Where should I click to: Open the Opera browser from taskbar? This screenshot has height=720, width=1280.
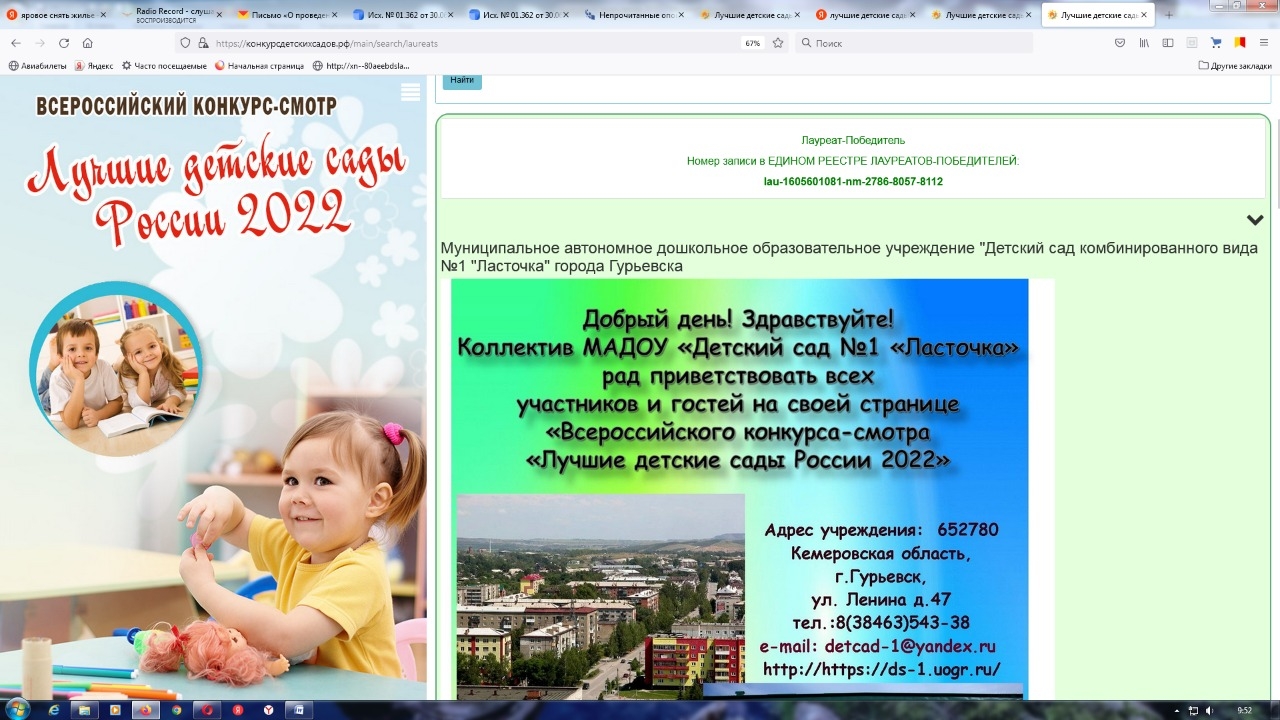(208, 709)
